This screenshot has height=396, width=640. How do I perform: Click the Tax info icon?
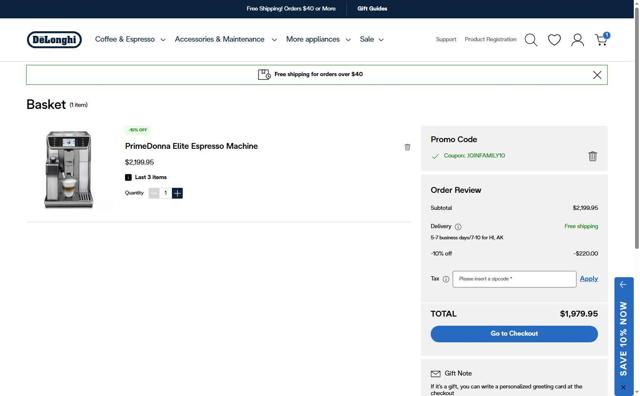(x=446, y=279)
